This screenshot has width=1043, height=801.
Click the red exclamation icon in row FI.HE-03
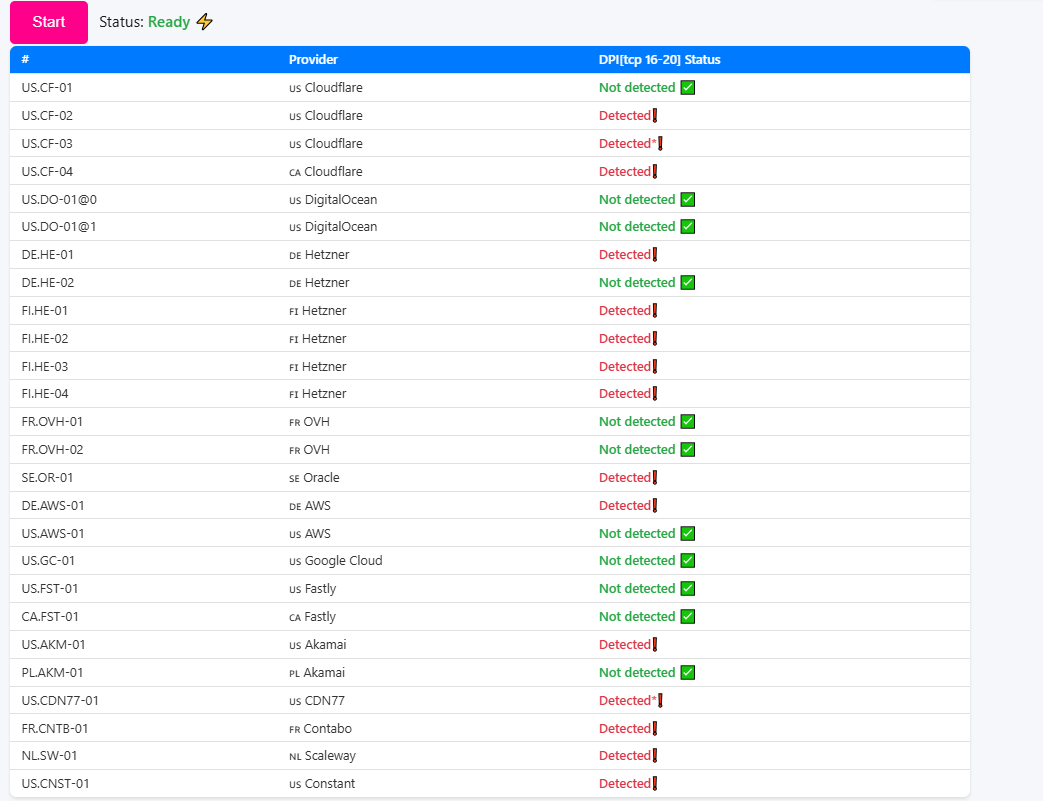click(655, 367)
